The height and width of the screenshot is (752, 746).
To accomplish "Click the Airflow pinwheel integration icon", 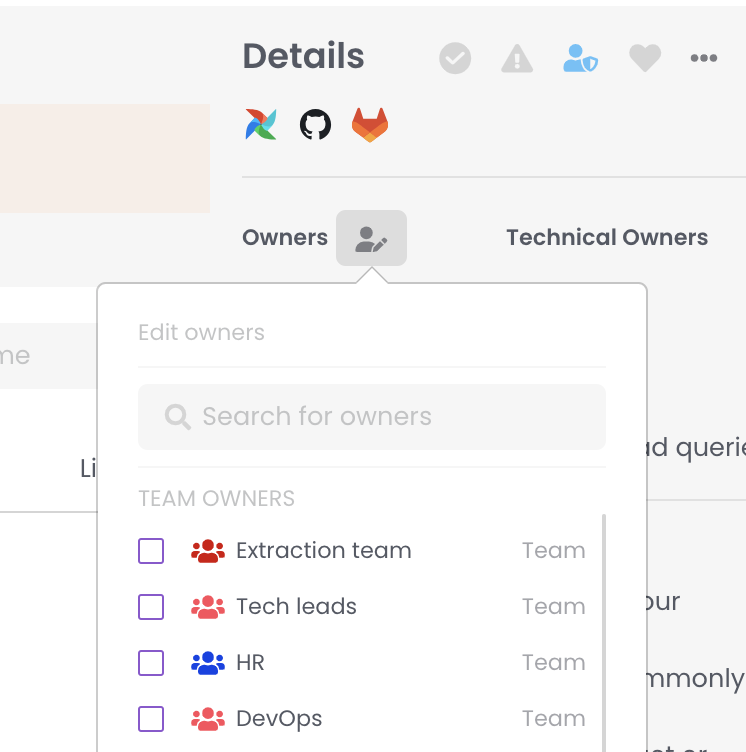I will pos(261,125).
